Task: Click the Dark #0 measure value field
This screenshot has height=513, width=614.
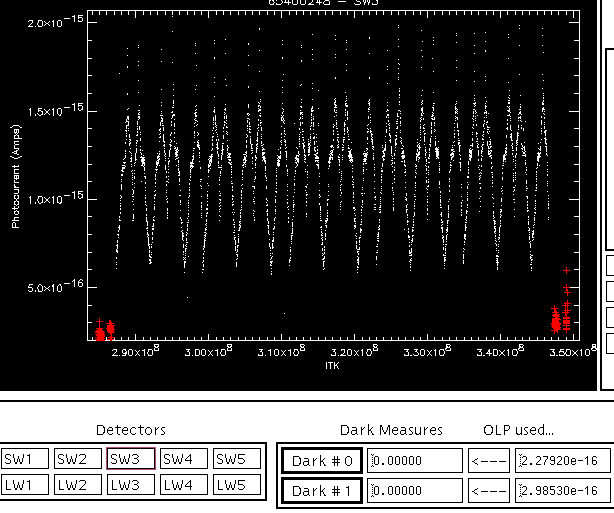Action: [415, 461]
